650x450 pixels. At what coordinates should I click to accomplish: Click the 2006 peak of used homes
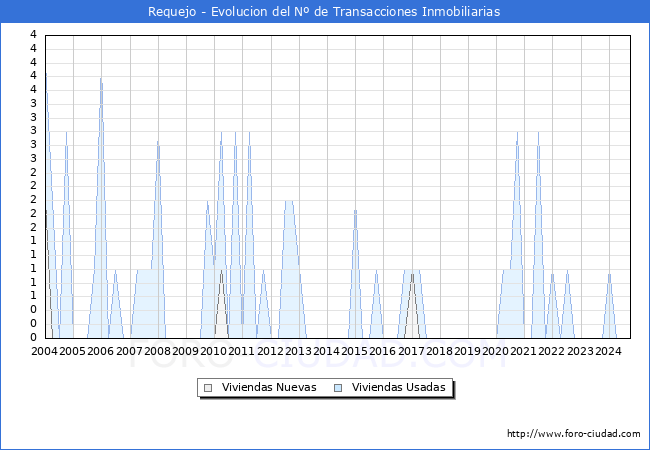pyautogui.click(x=101, y=79)
